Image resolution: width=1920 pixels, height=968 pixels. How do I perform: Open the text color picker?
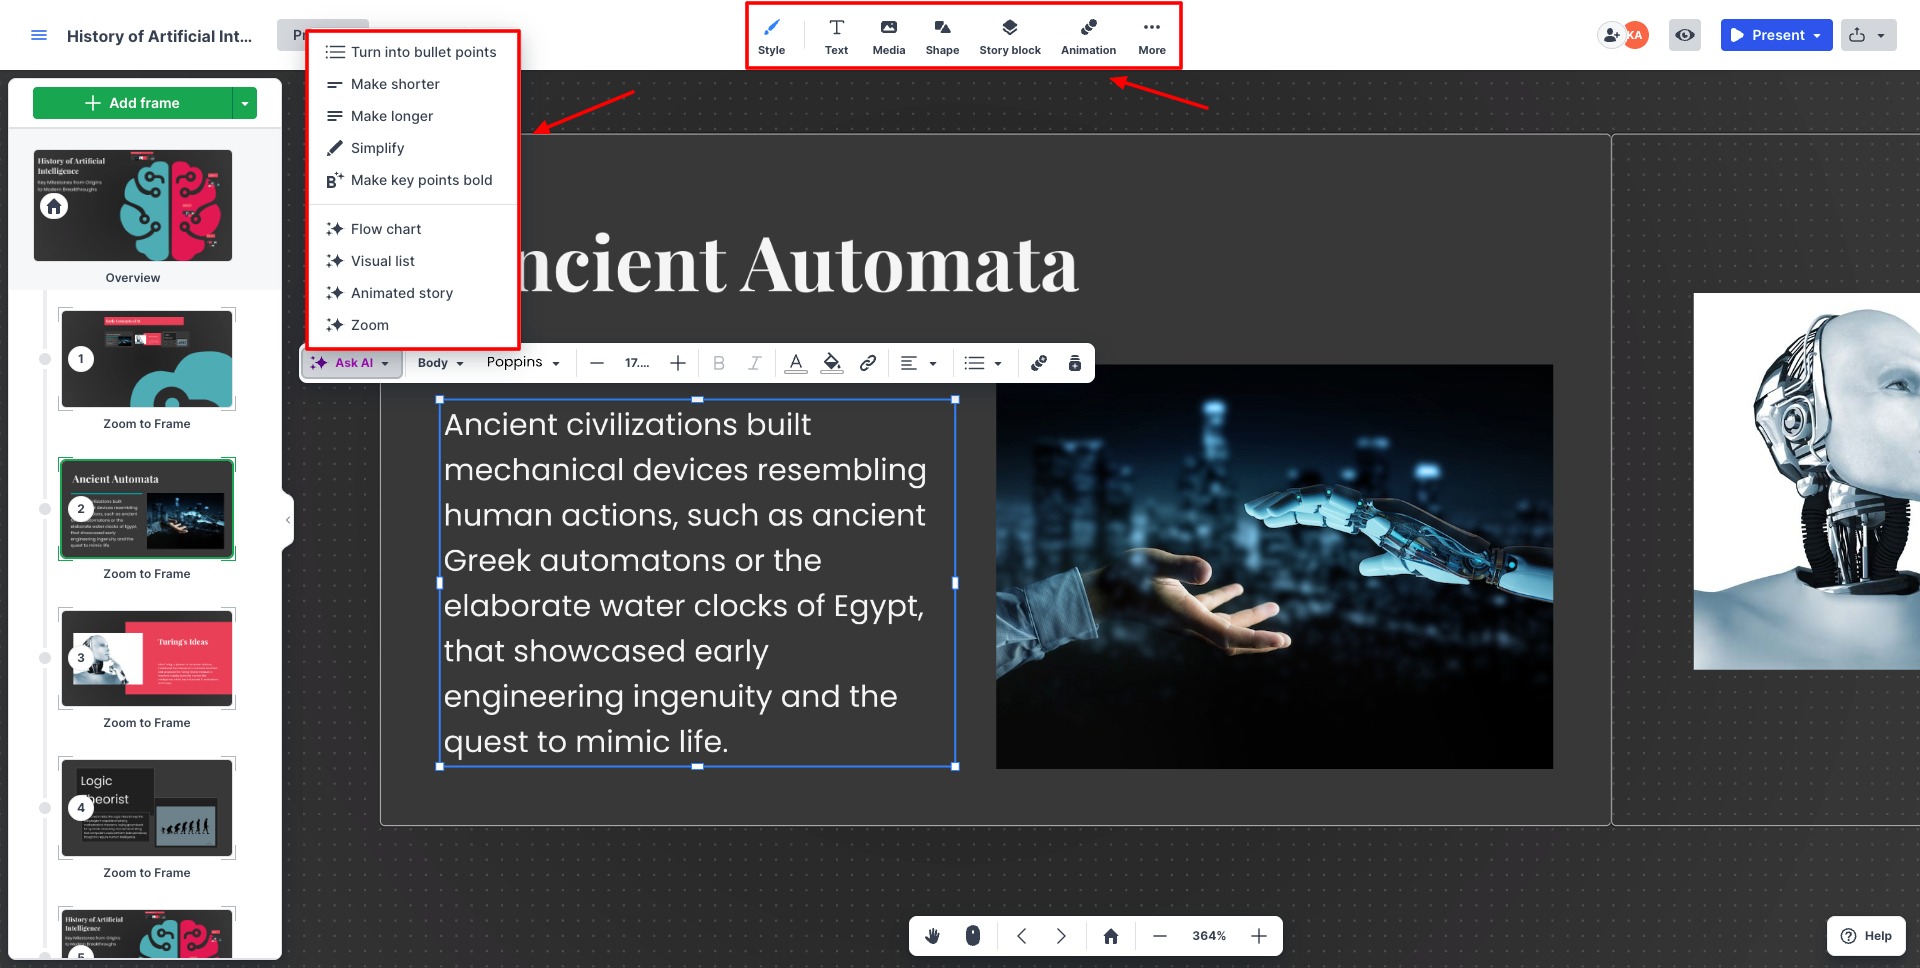point(795,363)
